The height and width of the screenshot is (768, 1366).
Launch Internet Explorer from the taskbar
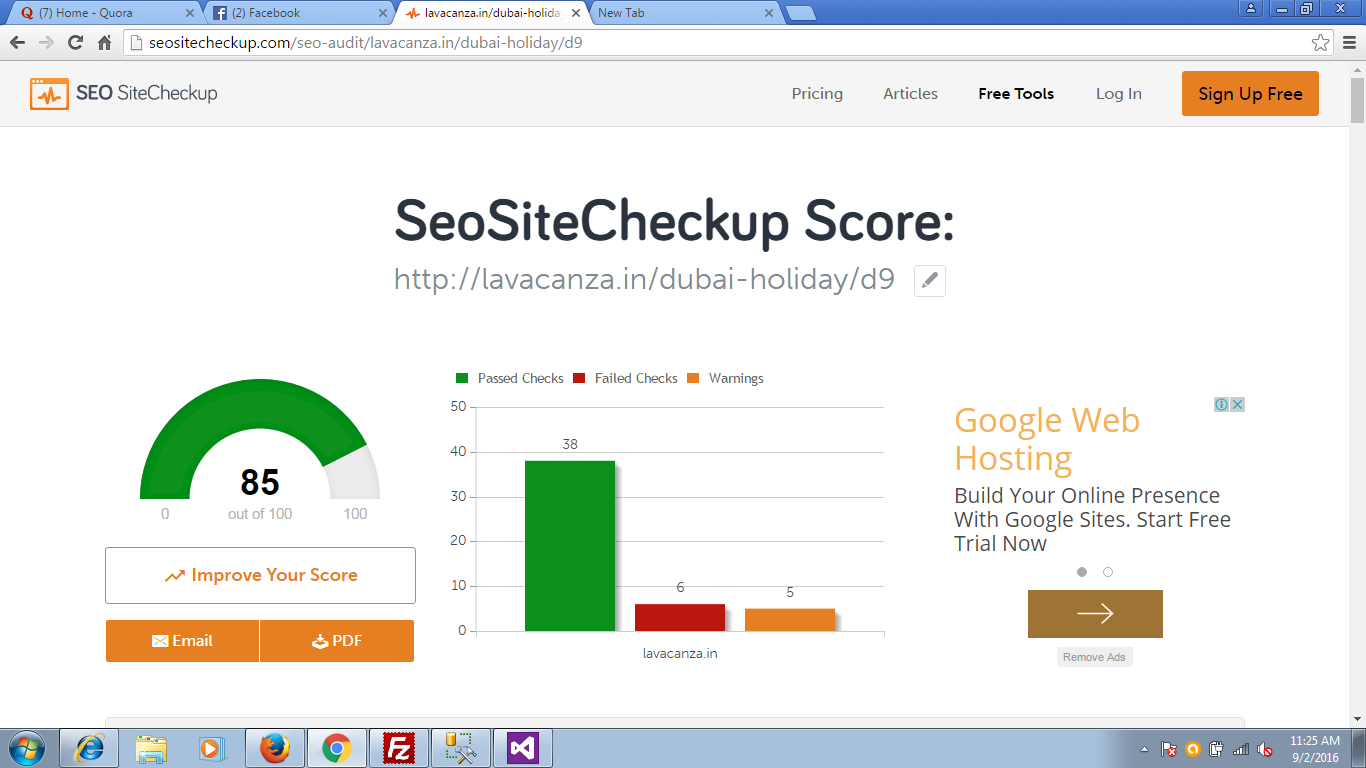pos(89,748)
